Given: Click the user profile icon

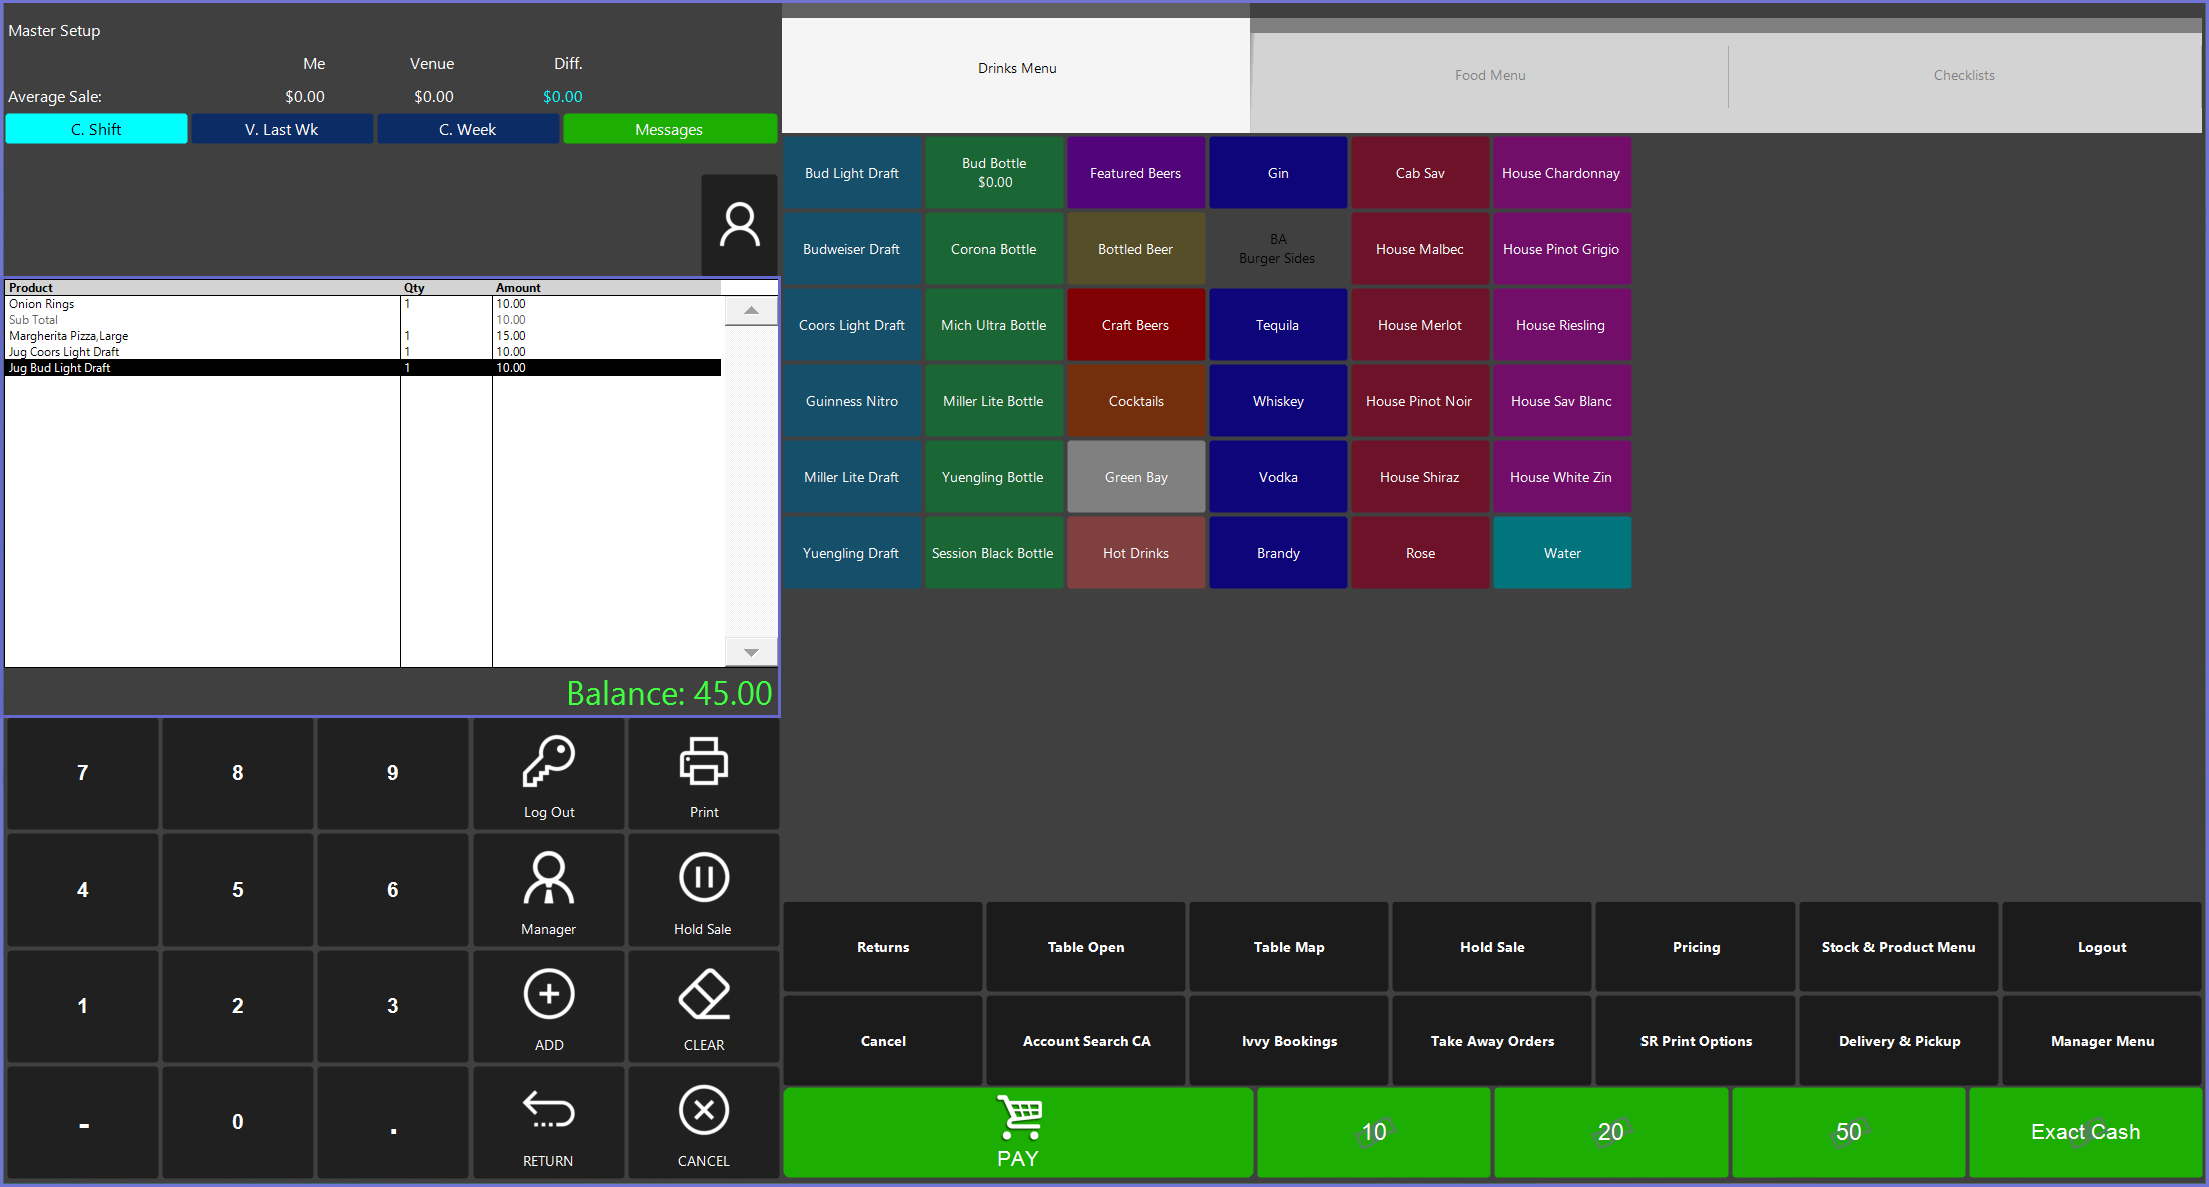Looking at the screenshot, I should (x=739, y=225).
